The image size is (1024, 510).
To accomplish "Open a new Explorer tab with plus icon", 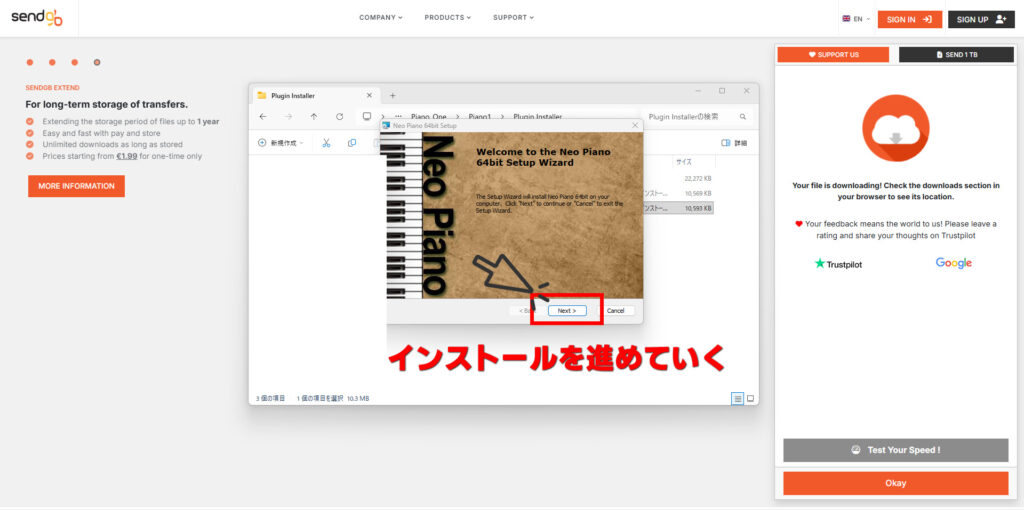I will click(392, 95).
